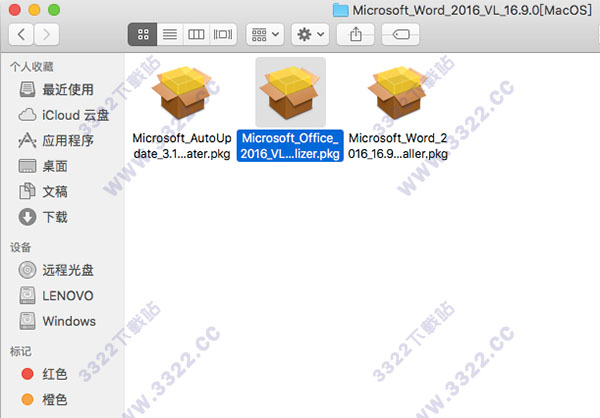Zoom the window with the green button

(54, 10)
